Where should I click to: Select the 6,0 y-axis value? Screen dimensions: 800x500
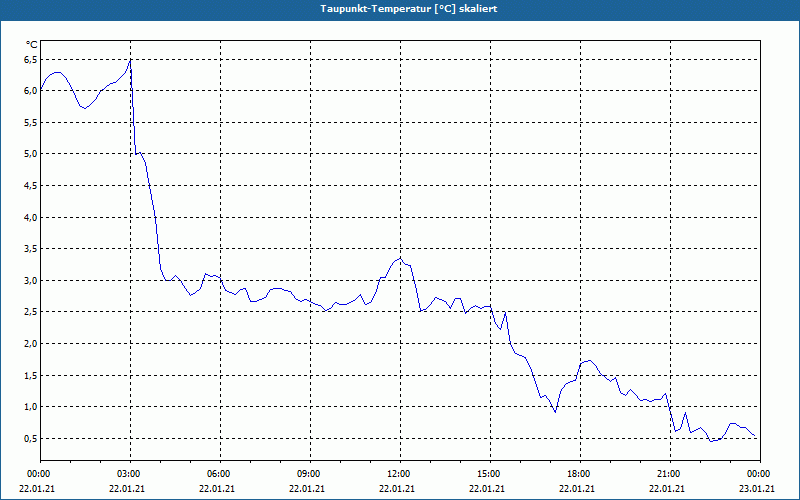31,91
